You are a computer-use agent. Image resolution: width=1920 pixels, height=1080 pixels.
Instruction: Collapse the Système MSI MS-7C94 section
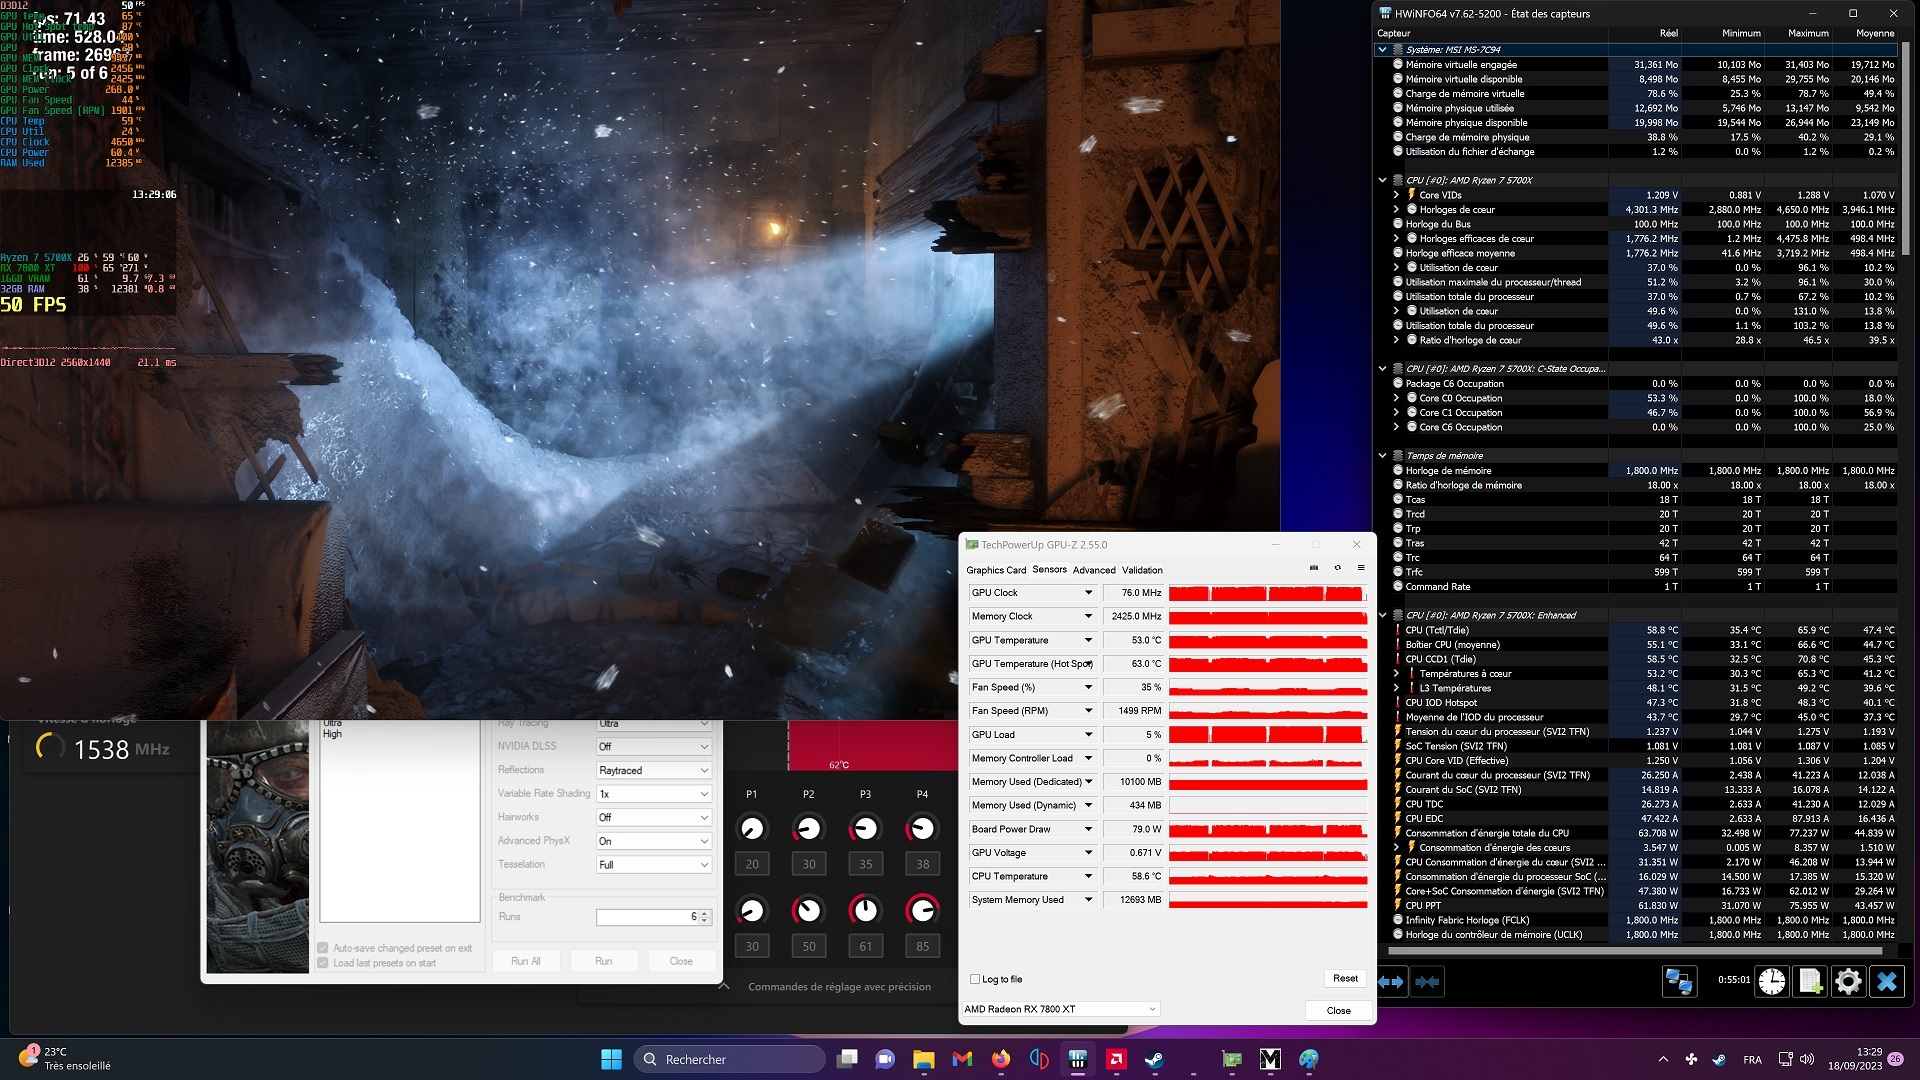(1383, 49)
